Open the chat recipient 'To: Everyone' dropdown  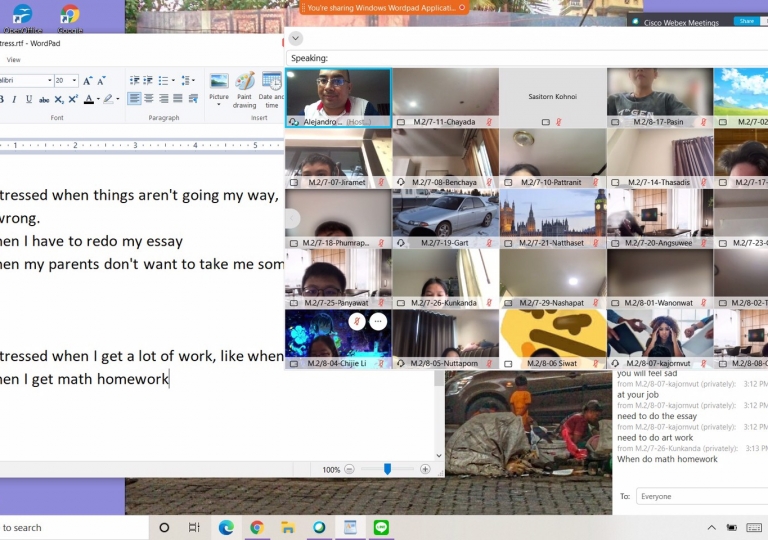[x=701, y=496]
